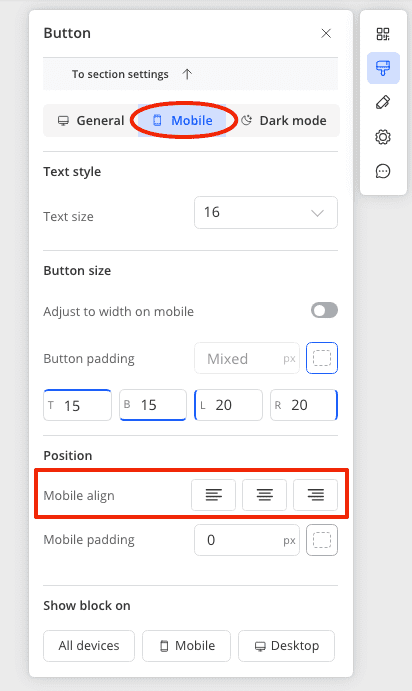Switch to the General tab

coord(91,120)
